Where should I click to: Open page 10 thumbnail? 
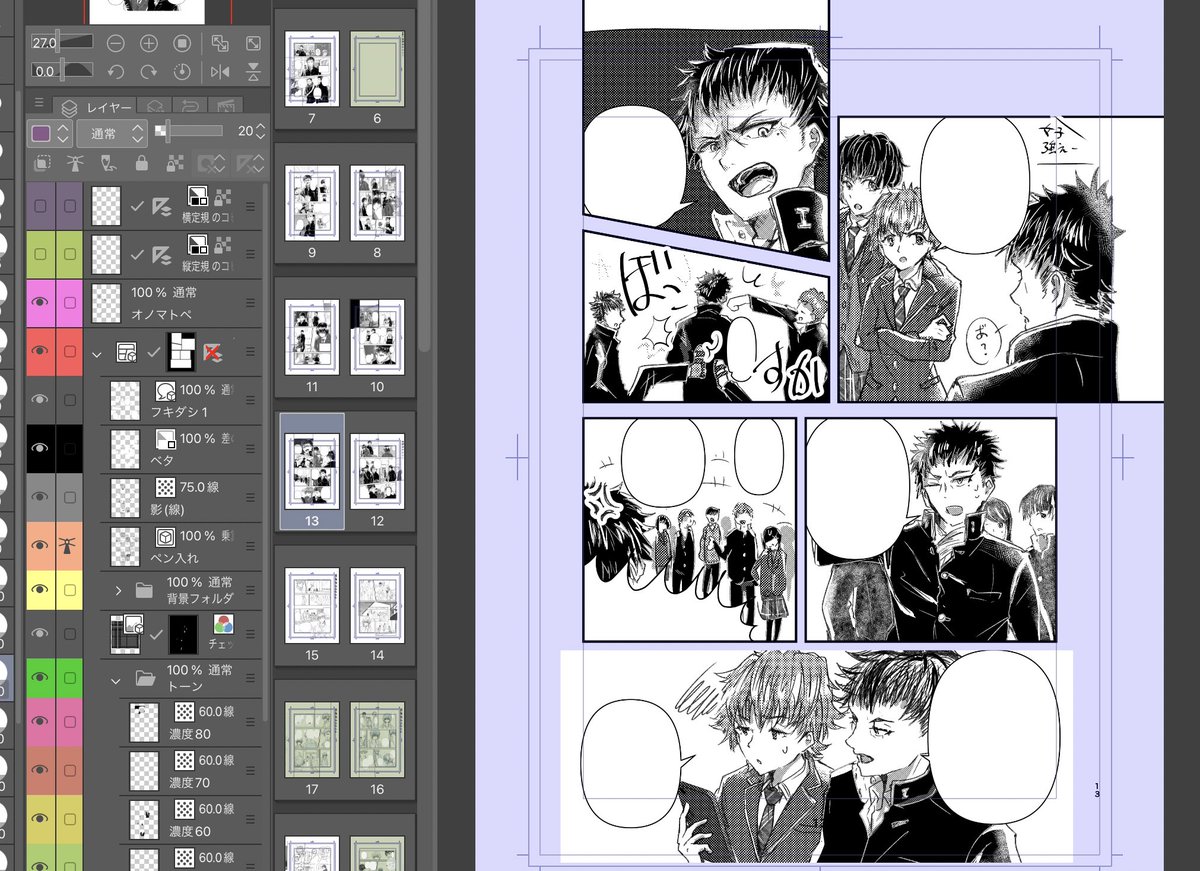pos(377,338)
